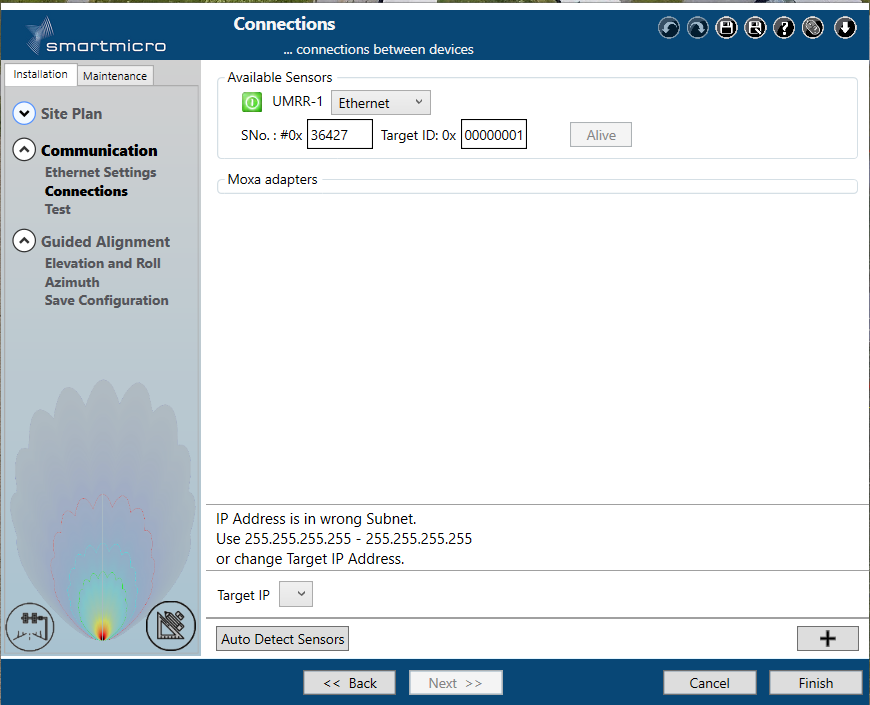870x705 pixels.
Task: Open the Test page under Communication
Action: (x=58, y=209)
